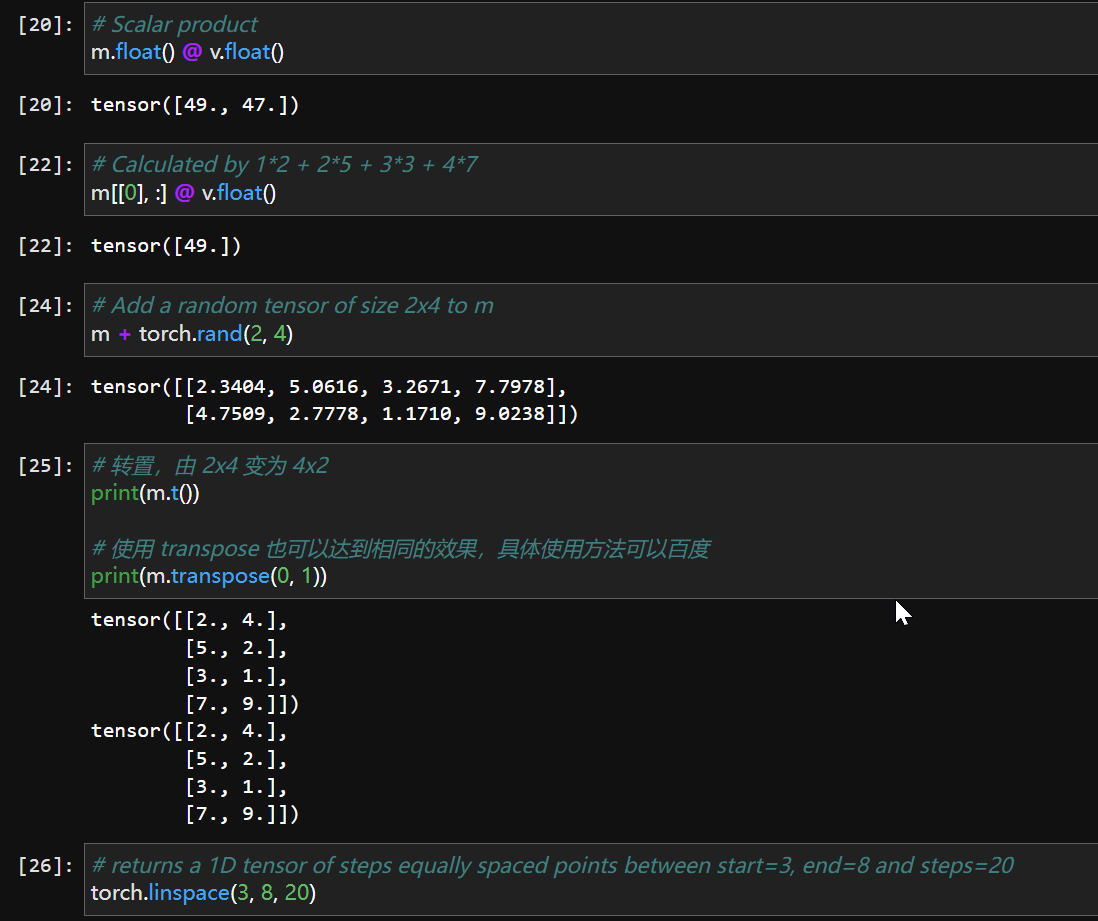Viewport: 1098px width, 921px height.
Task: Click comment beginning '# 使用 transpose 也可以达到'
Action: point(401,548)
